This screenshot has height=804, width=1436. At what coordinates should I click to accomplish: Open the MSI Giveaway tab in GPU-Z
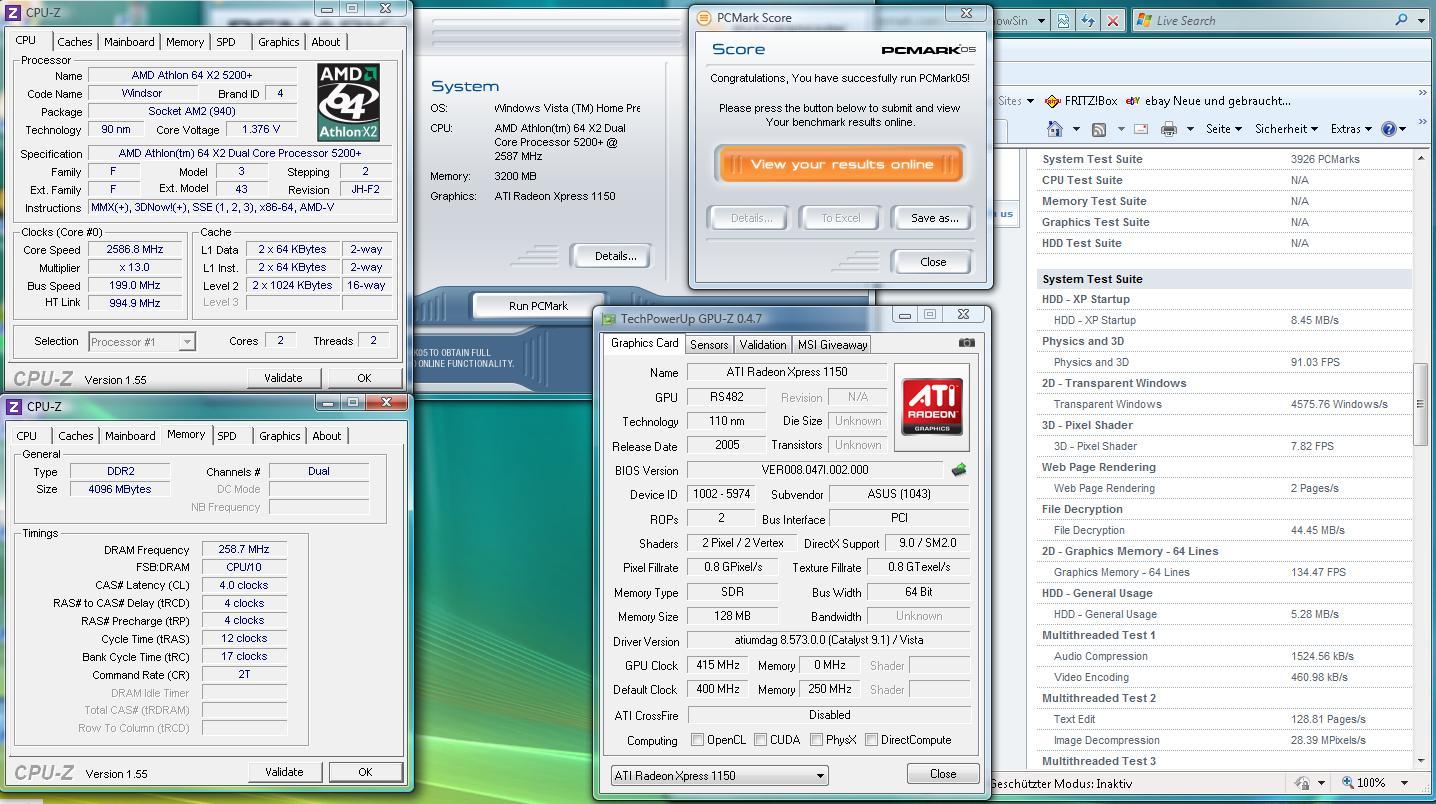832,344
